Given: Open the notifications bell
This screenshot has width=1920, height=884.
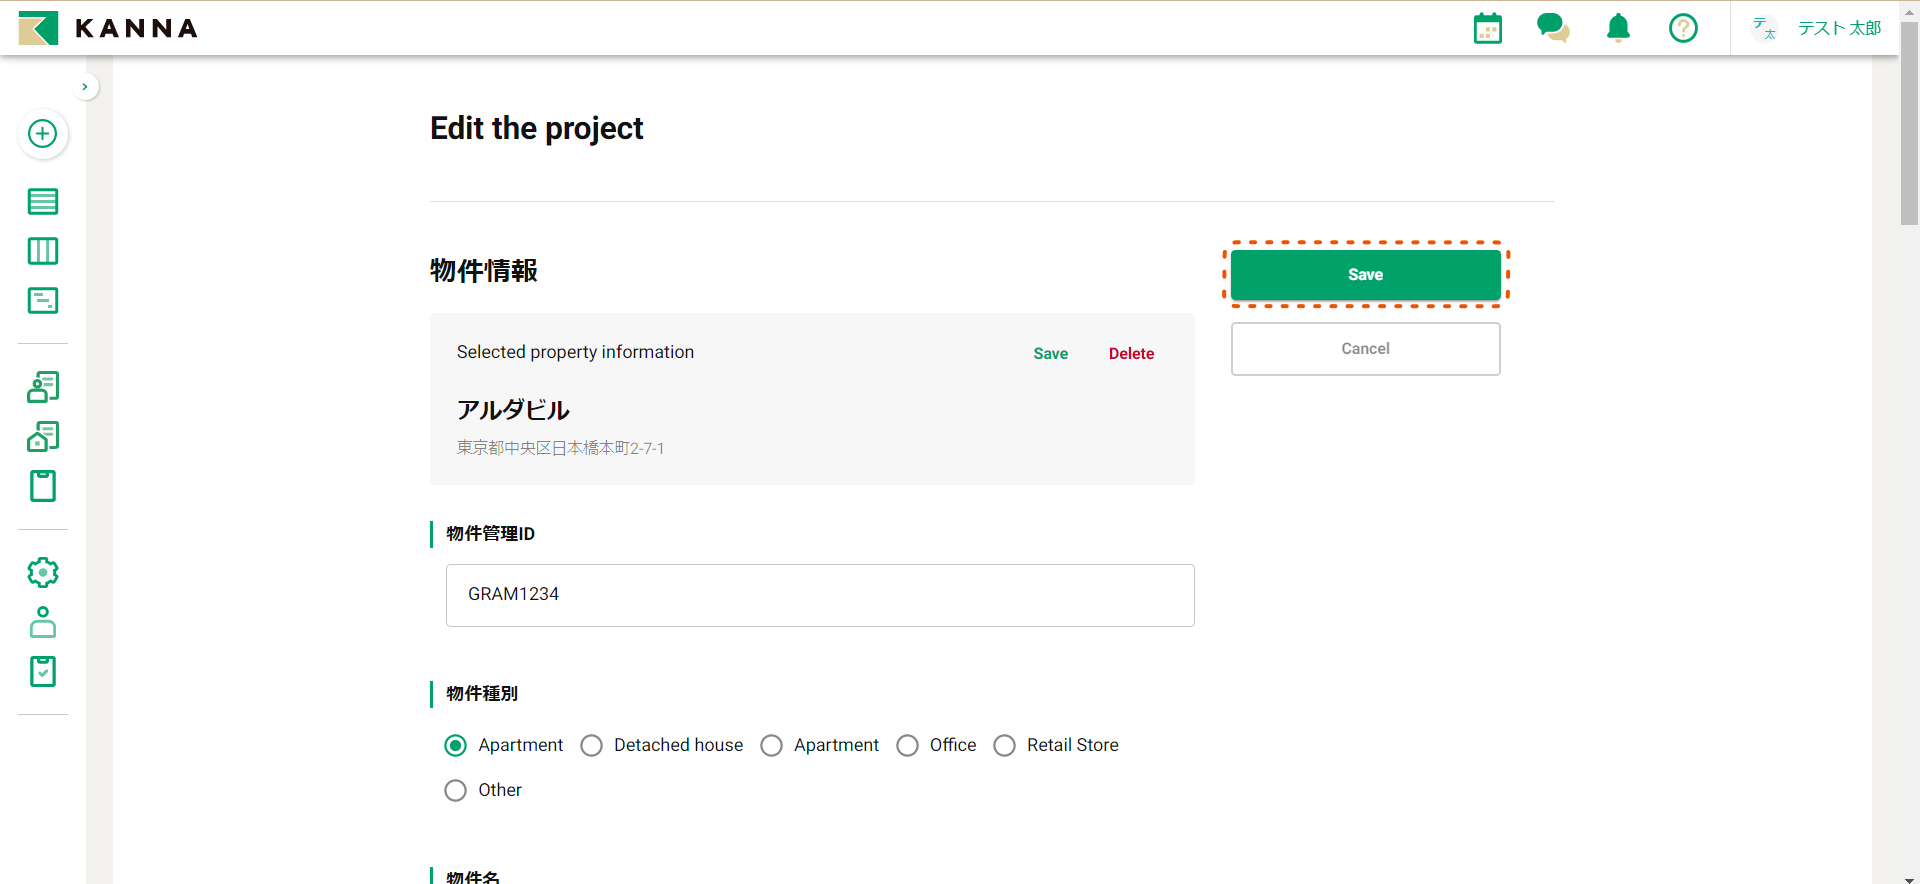Looking at the screenshot, I should pyautogui.click(x=1618, y=28).
